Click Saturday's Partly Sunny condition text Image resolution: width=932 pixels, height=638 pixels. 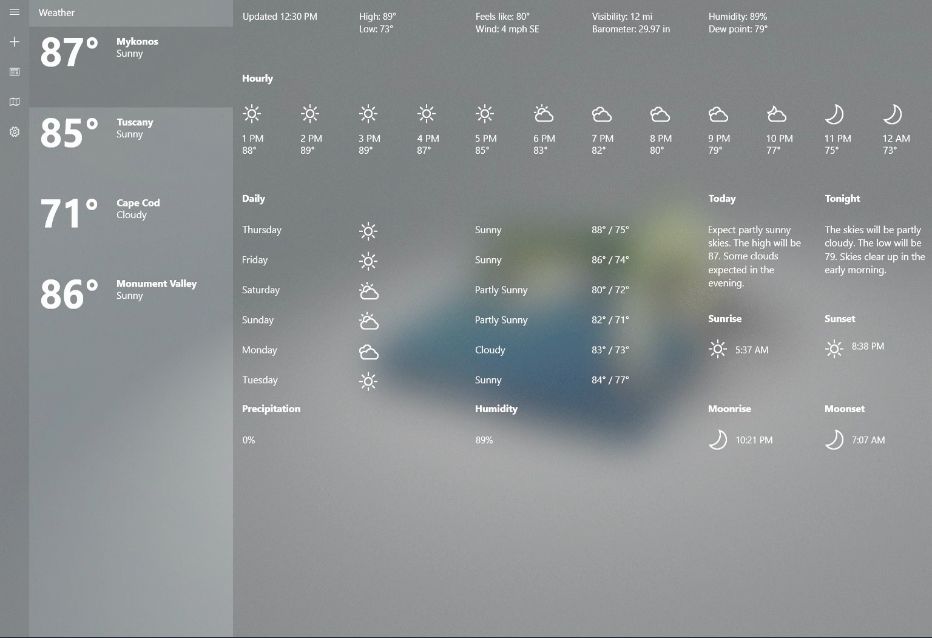501,290
